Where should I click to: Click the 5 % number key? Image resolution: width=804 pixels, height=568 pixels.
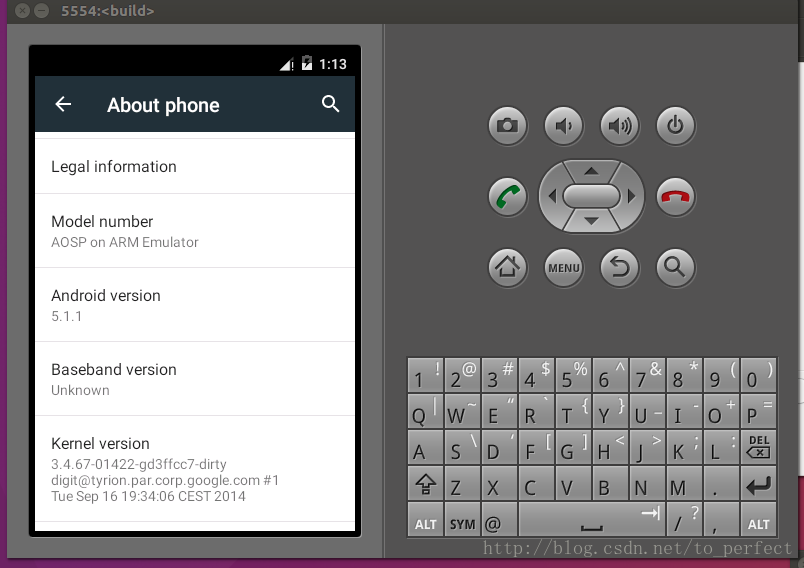coord(573,376)
